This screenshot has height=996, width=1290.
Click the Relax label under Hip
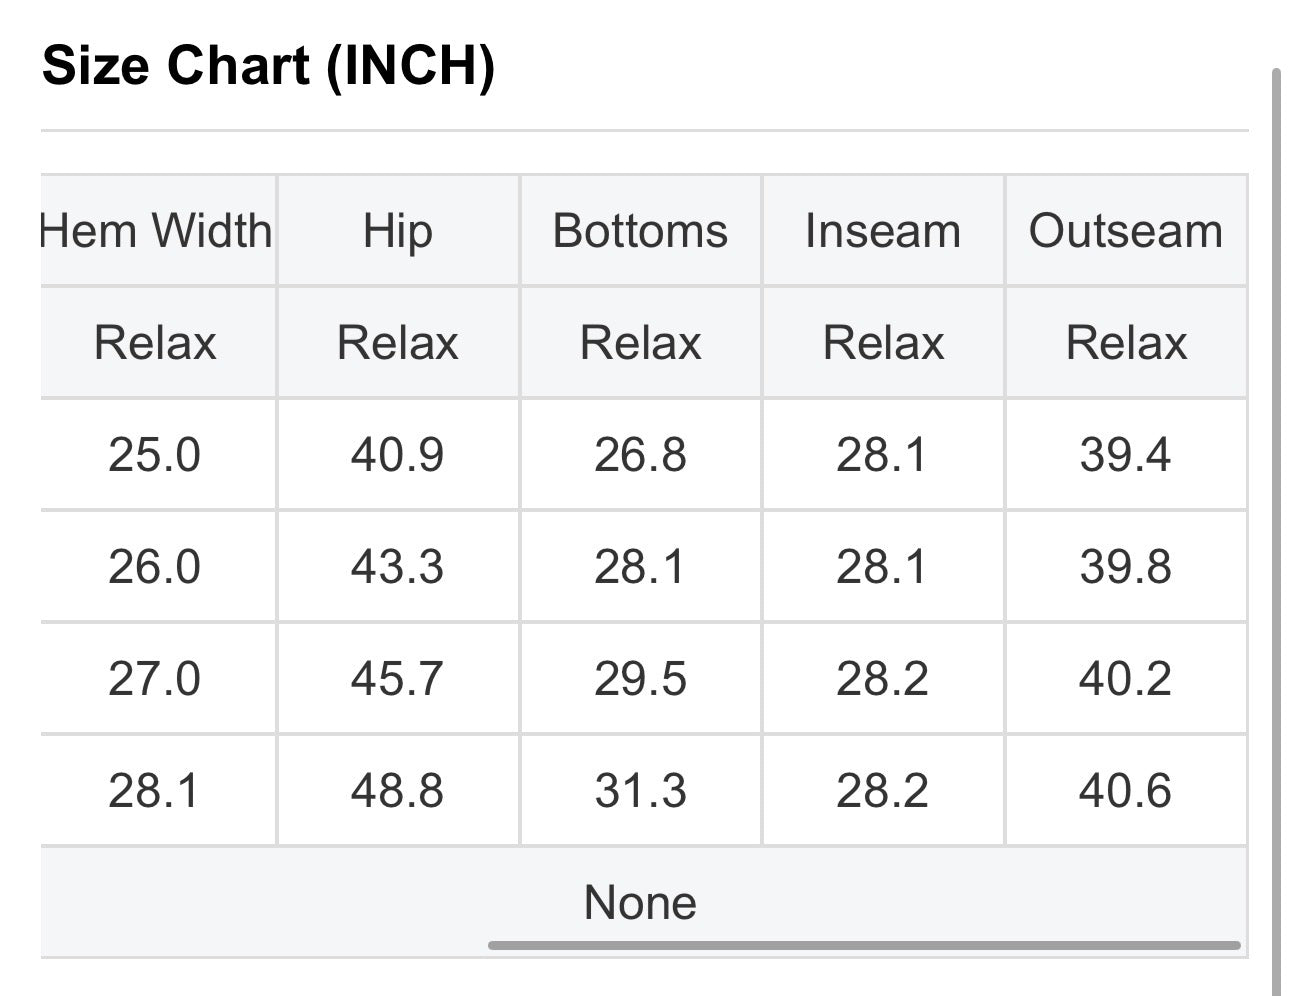coord(398,343)
